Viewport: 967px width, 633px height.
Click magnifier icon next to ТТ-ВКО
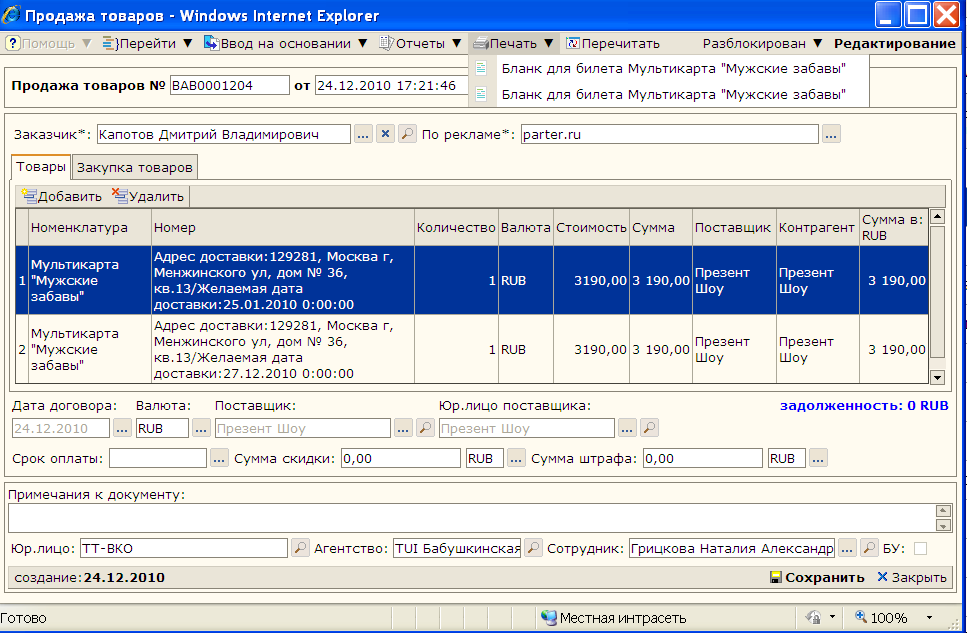(300, 548)
